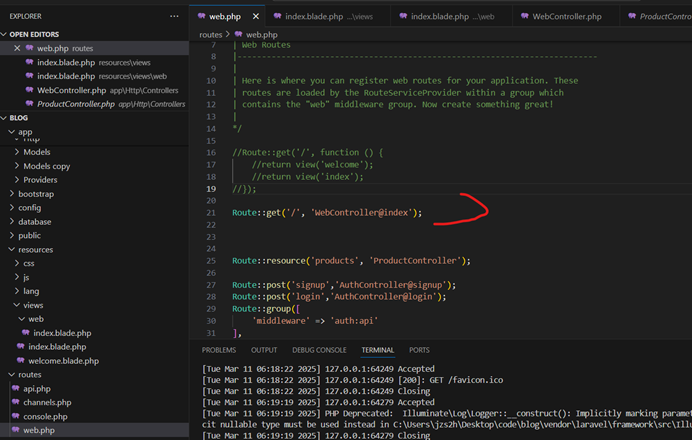
Task: Switch to index.blade.php ...\views tab
Action: [329, 16]
